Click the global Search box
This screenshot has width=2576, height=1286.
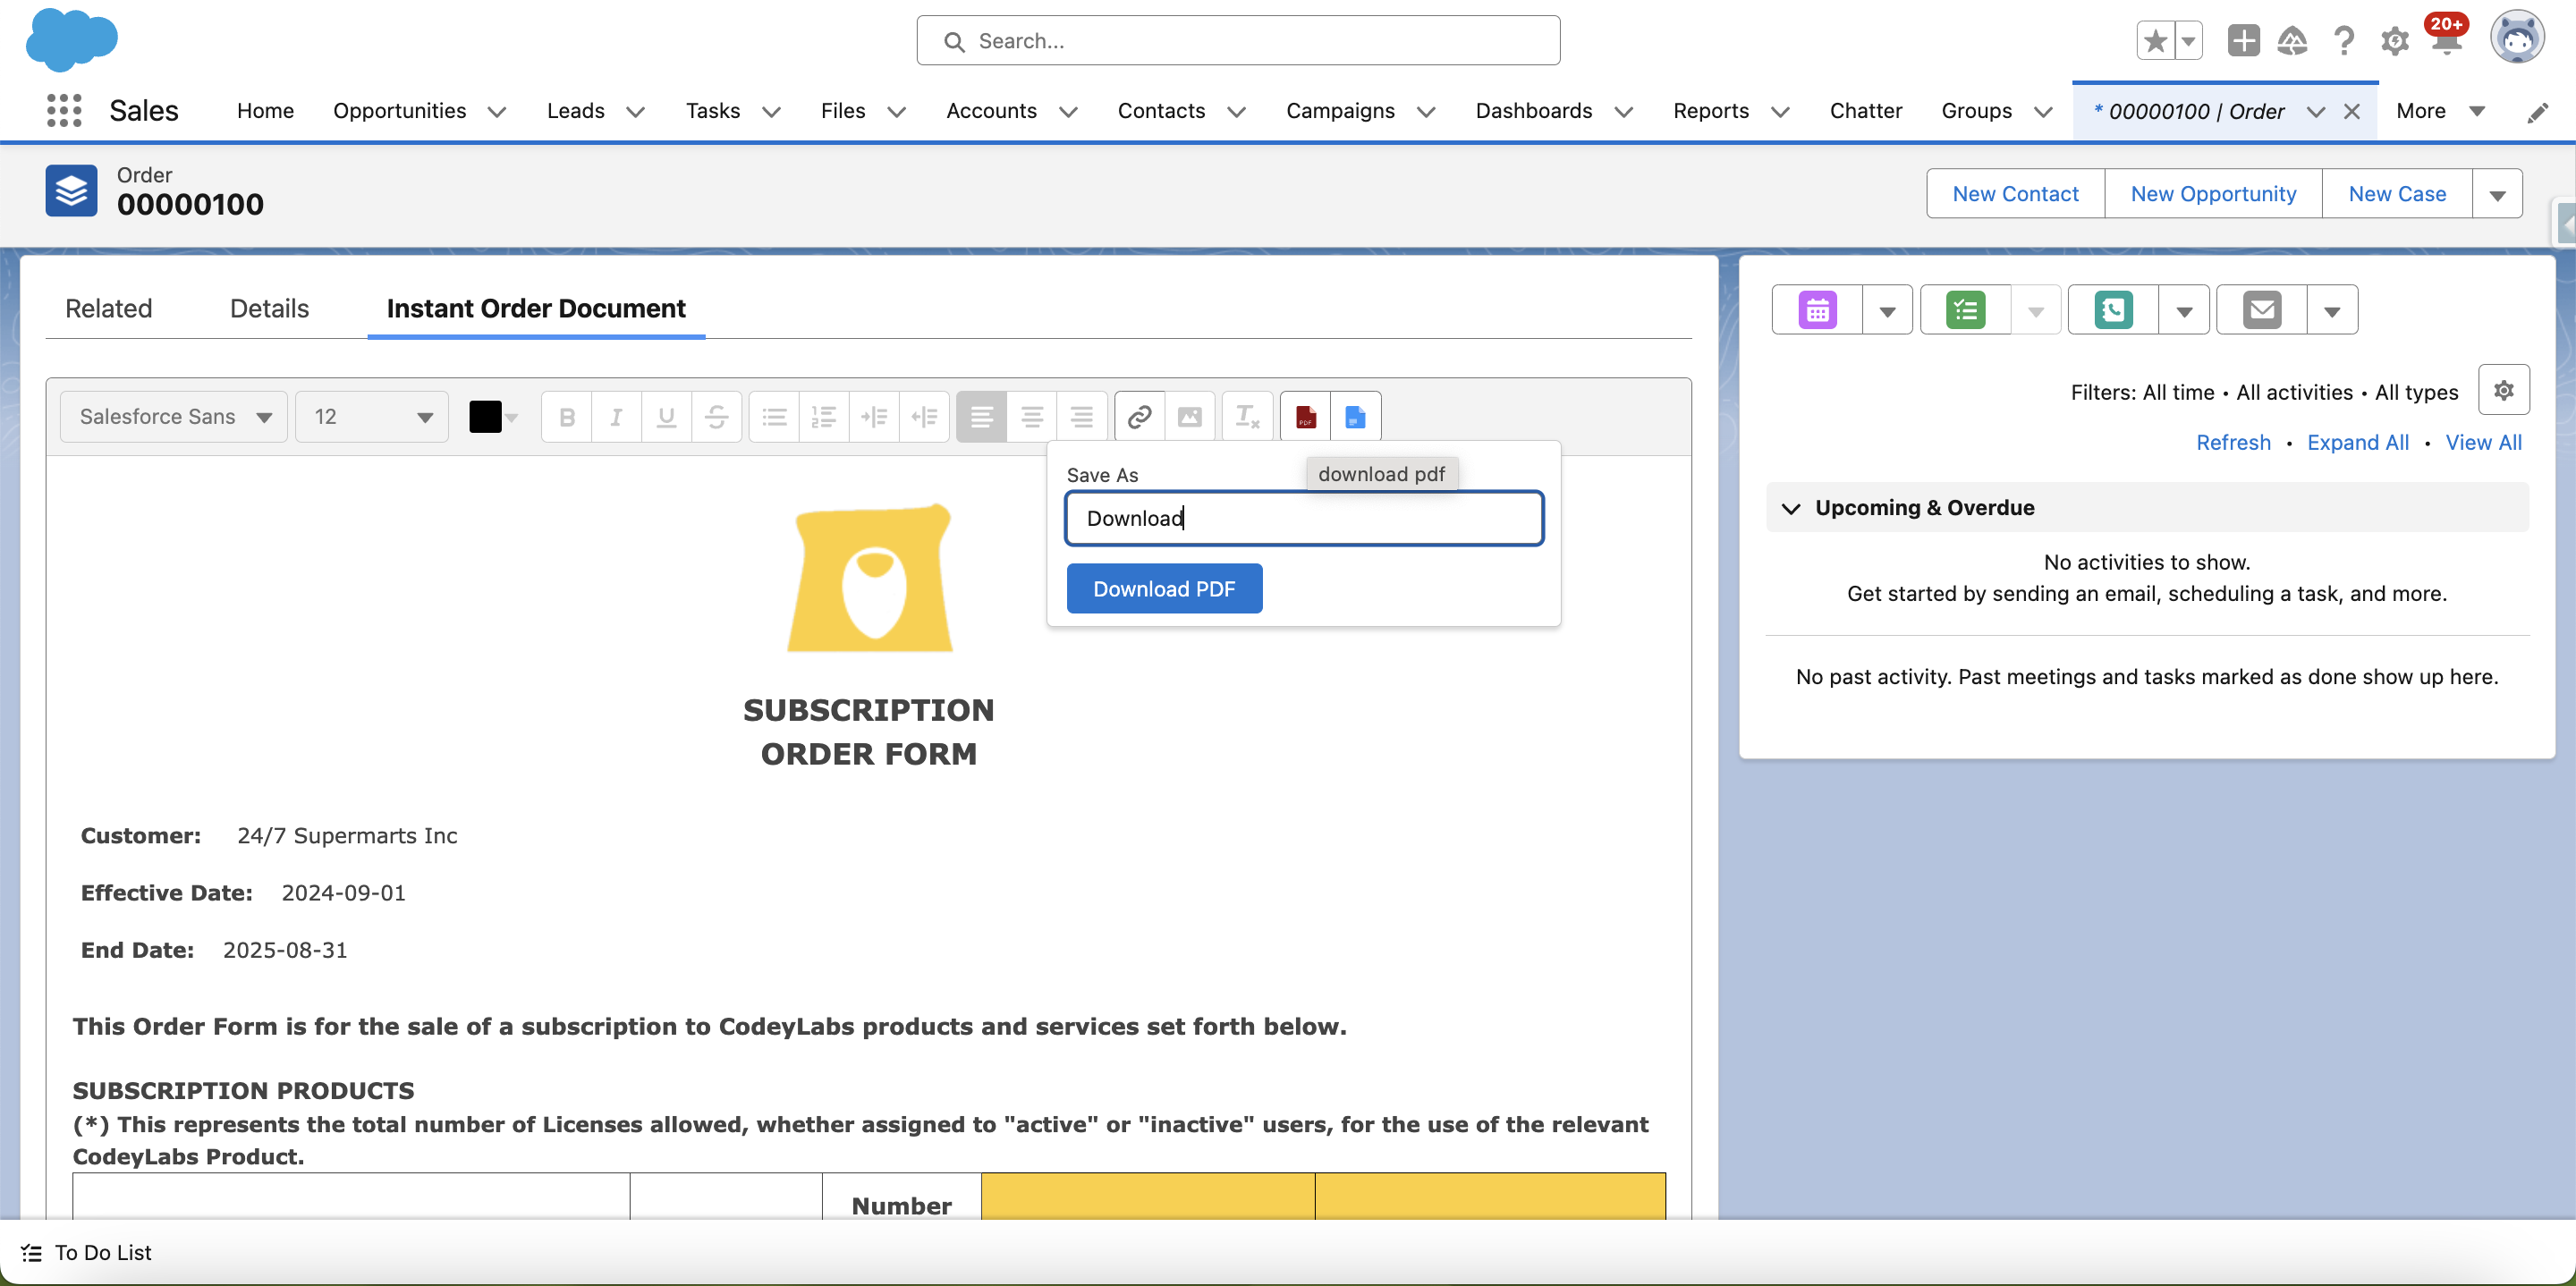click(x=1238, y=41)
